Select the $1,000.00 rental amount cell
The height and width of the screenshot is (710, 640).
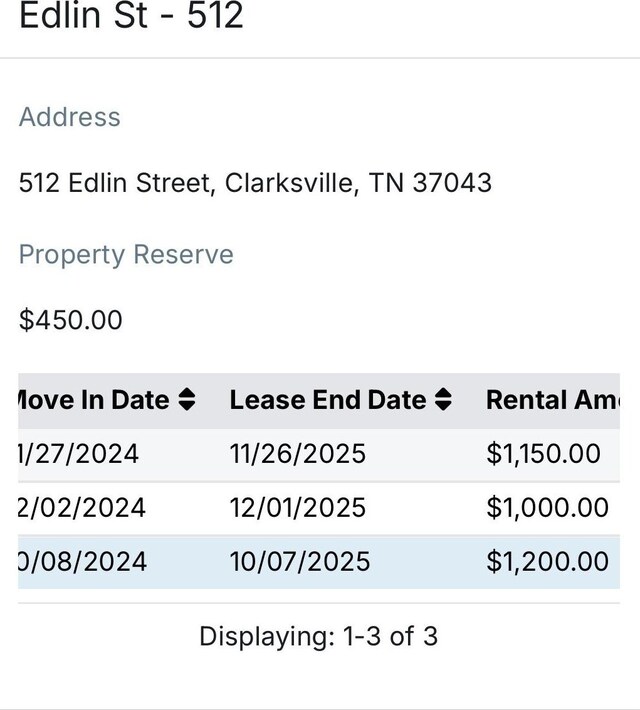coord(548,508)
